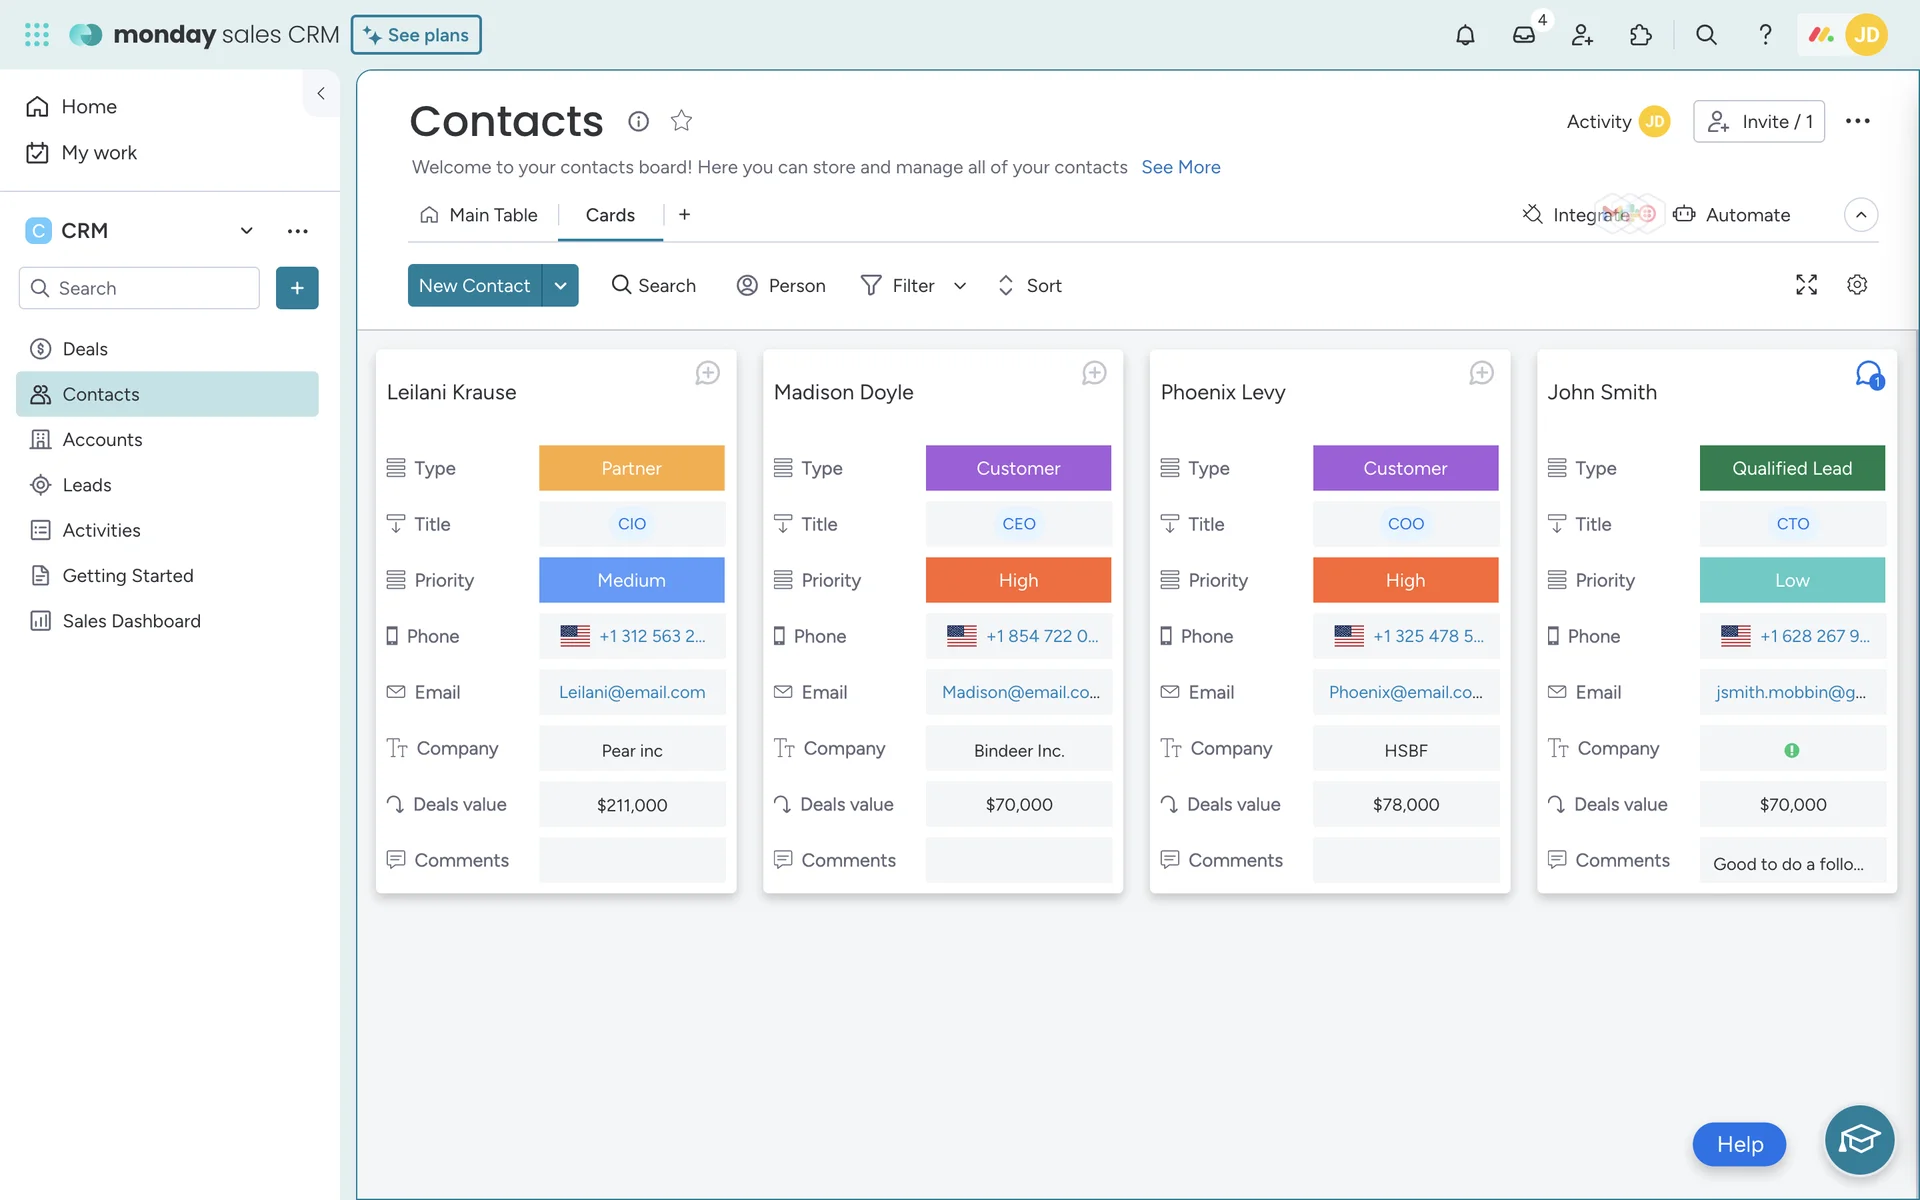
Task: Click the See More link
Action: point(1181,167)
